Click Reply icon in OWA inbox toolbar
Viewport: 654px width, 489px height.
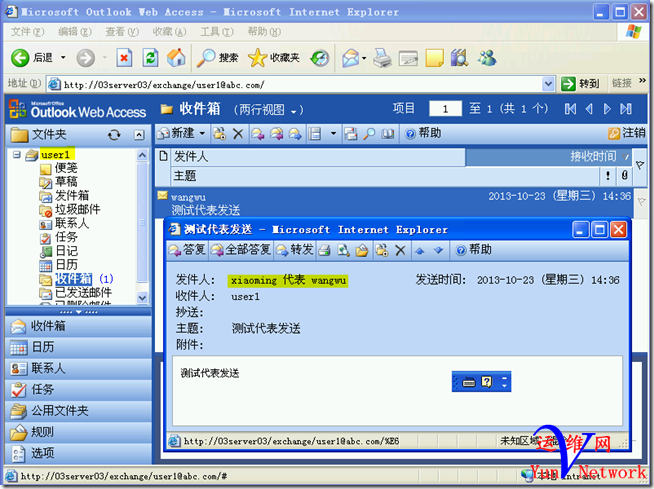click(258, 134)
